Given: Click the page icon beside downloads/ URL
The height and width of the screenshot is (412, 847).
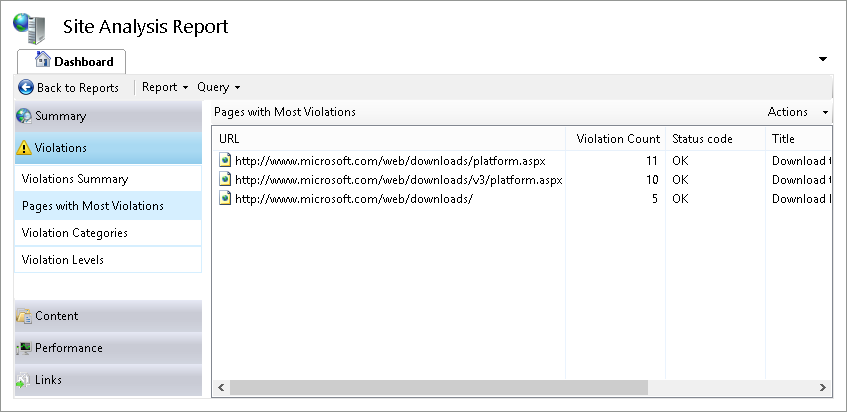Looking at the screenshot, I should click(226, 199).
